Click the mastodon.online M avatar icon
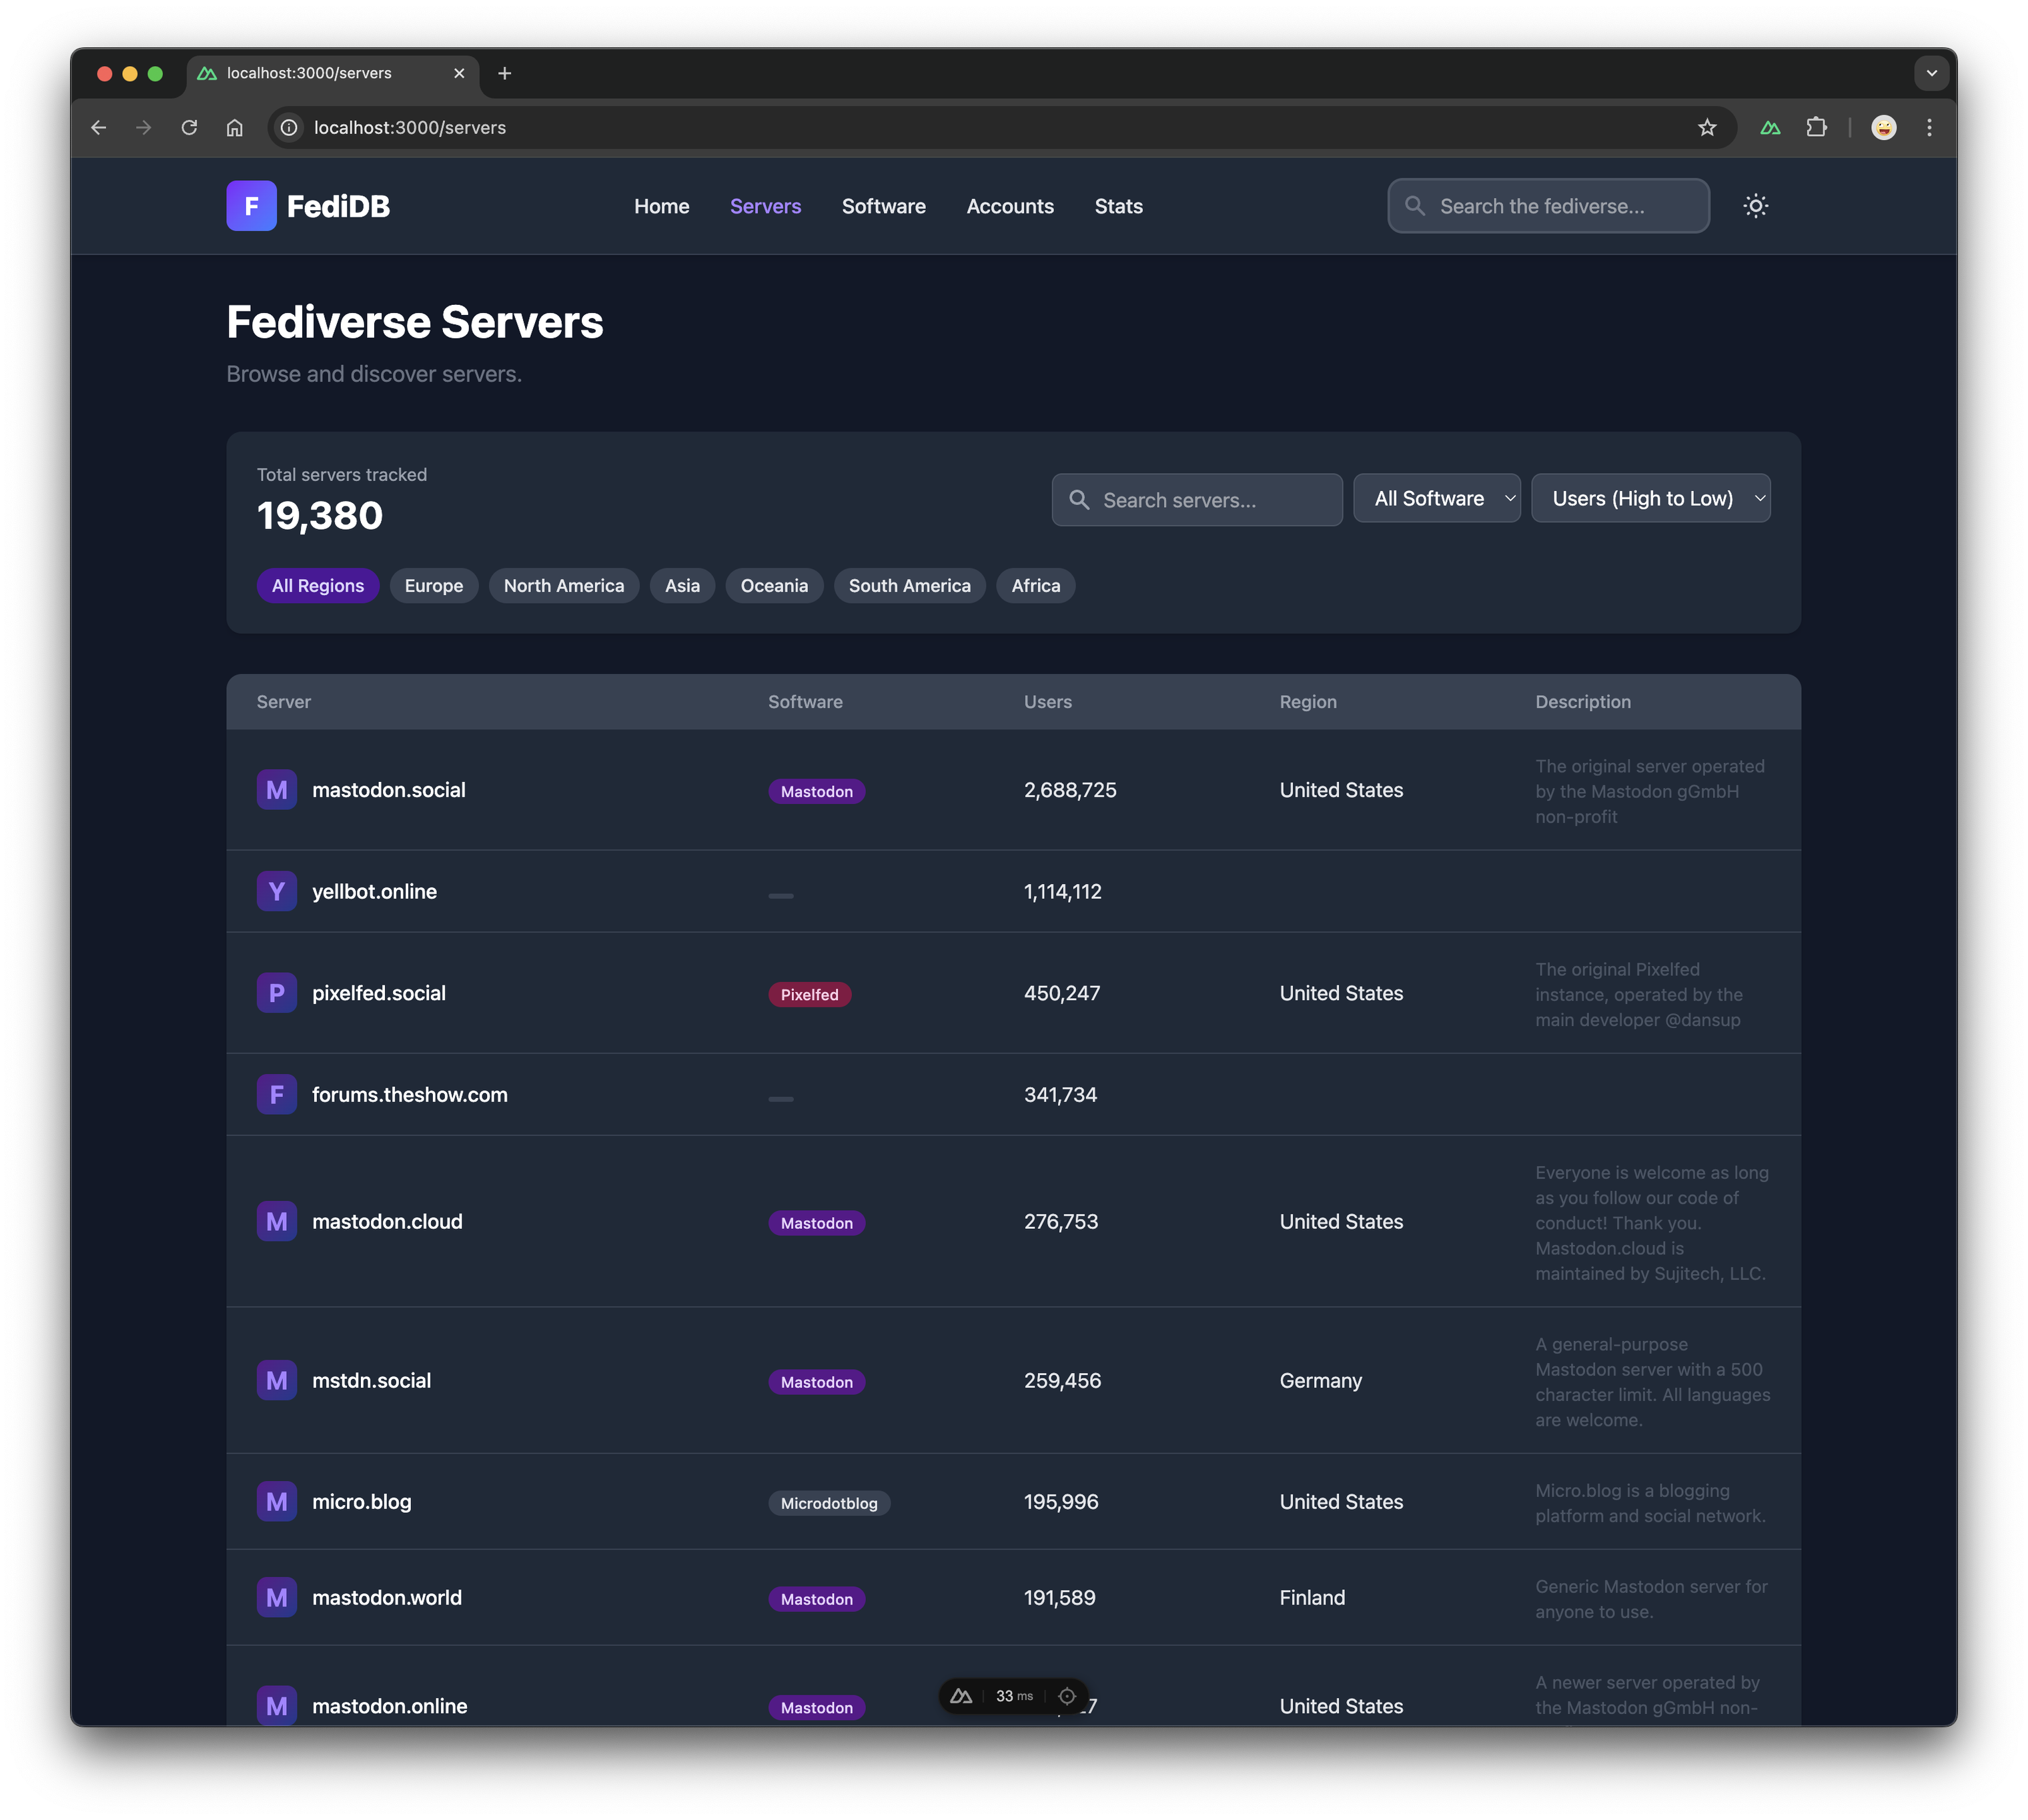This screenshot has width=2028, height=1820. (x=277, y=1705)
